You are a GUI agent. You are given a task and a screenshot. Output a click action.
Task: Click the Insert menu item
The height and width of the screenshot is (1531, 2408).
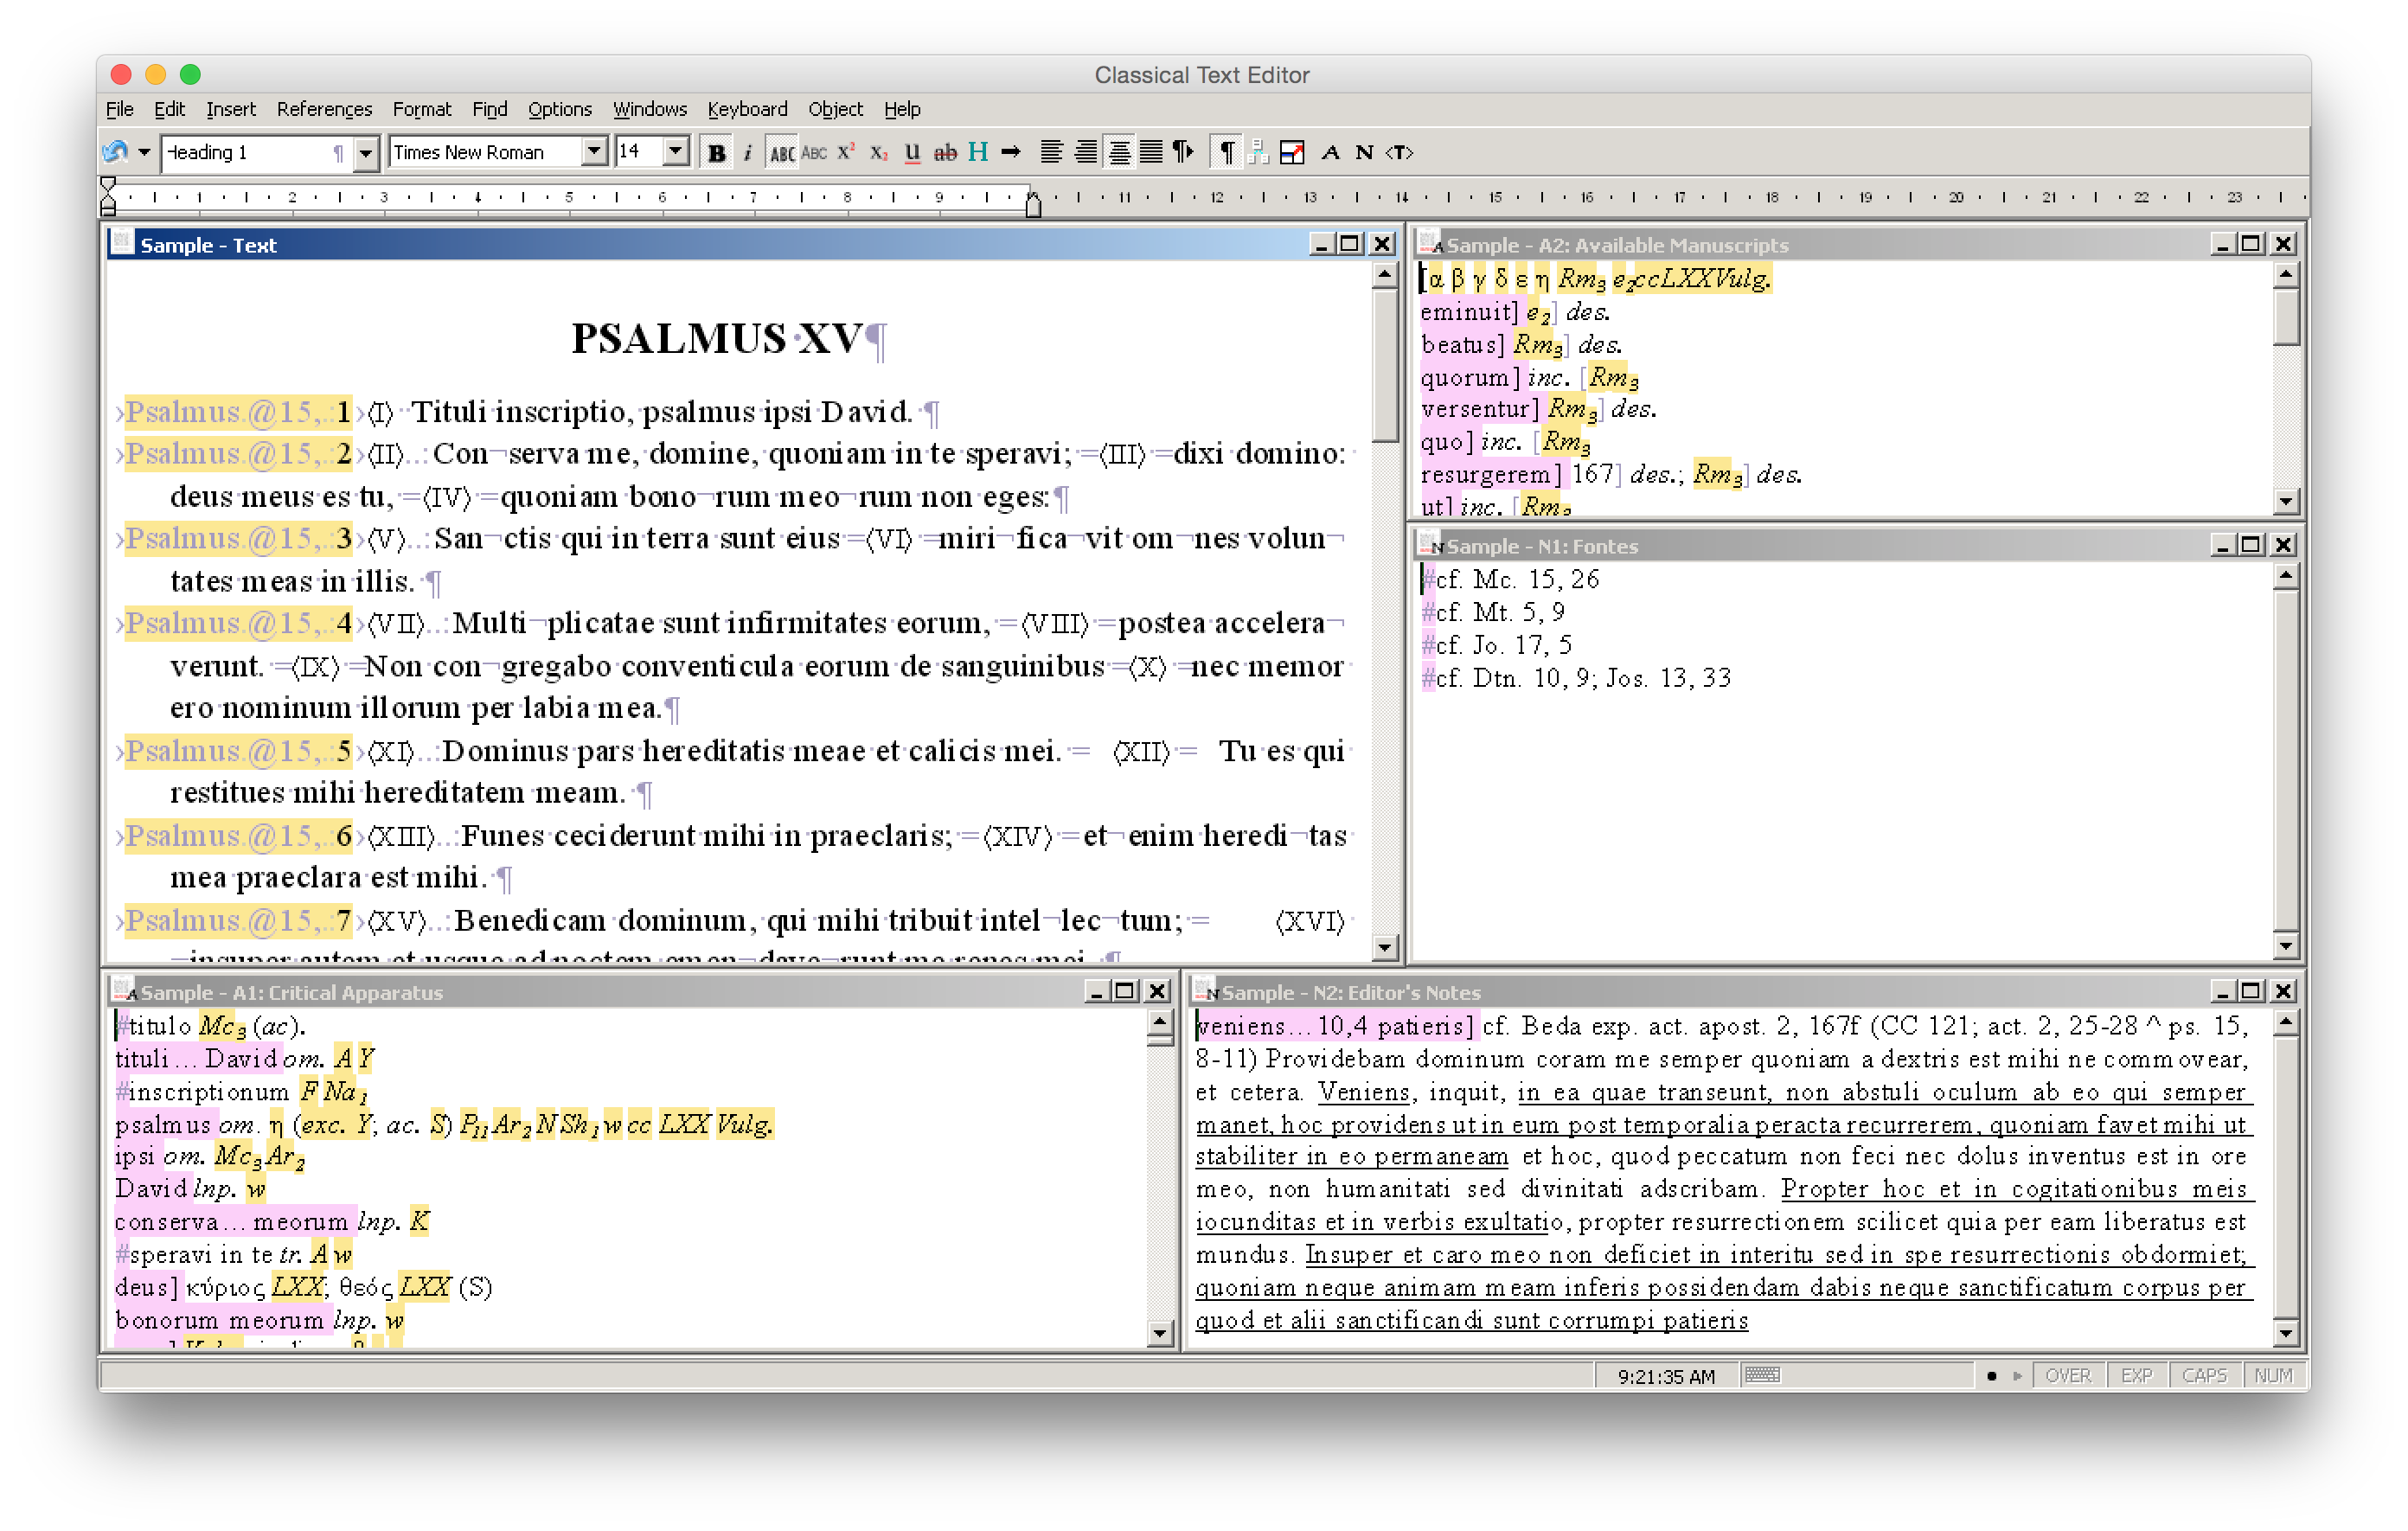(x=232, y=109)
